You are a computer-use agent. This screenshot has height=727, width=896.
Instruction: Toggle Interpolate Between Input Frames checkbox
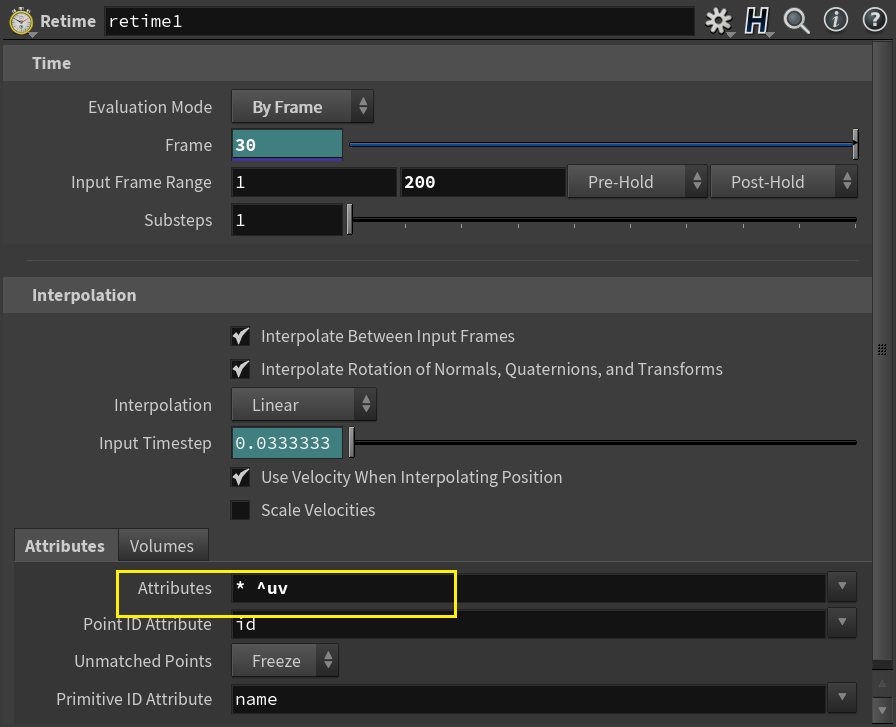tap(241, 336)
